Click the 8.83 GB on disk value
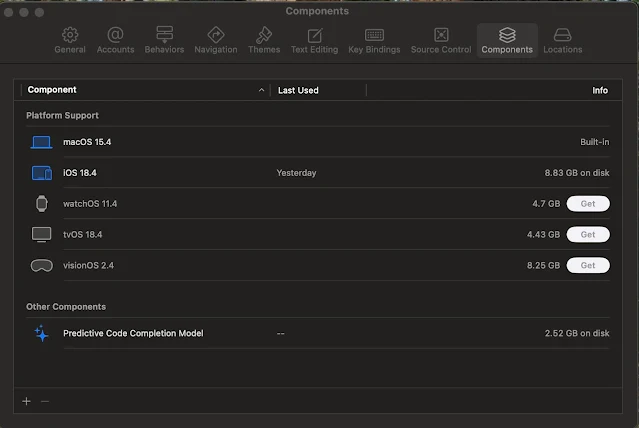Screen dimensions: 639x428 click(x=577, y=173)
